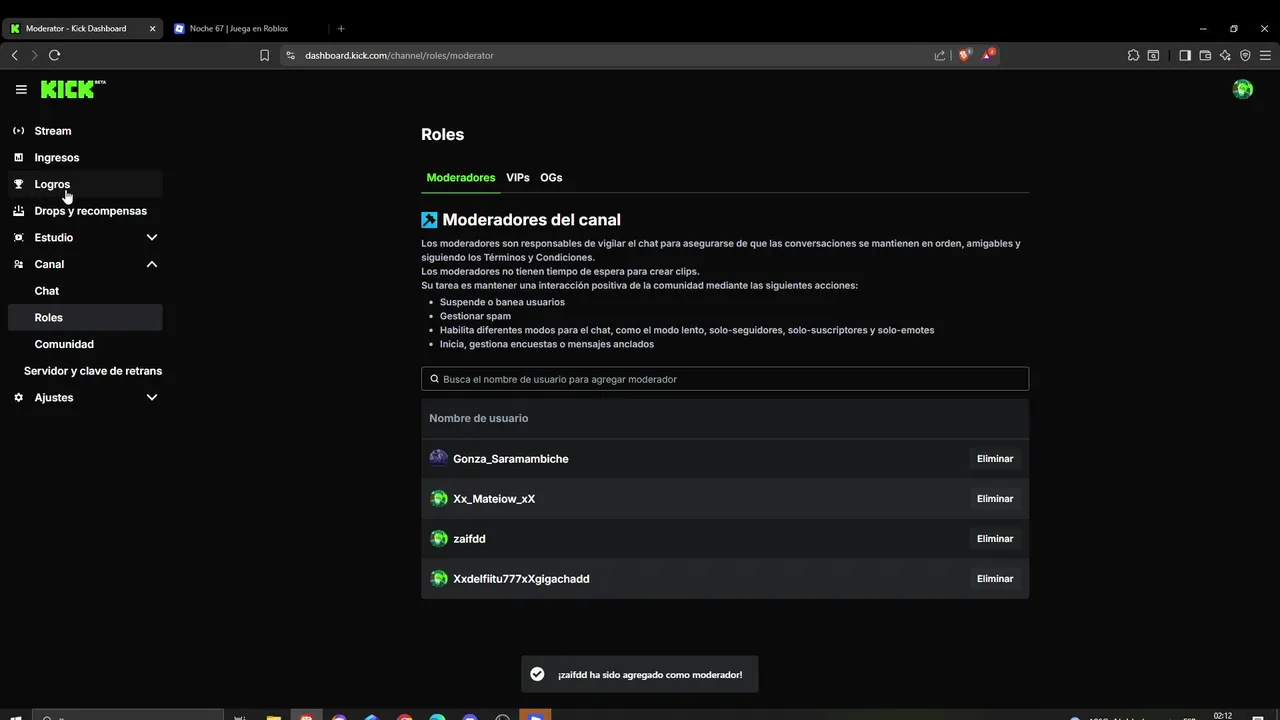Image resolution: width=1280 pixels, height=720 pixels.
Task: Open the profile avatar menu
Action: point(1243,90)
